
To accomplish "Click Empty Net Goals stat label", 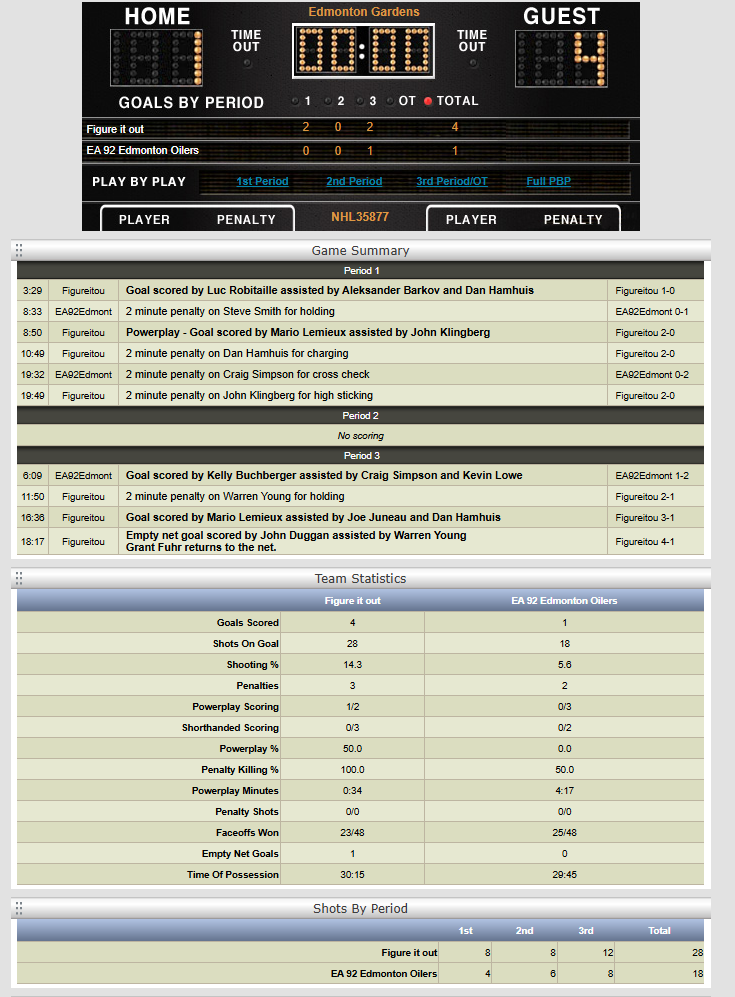I will 240,854.
